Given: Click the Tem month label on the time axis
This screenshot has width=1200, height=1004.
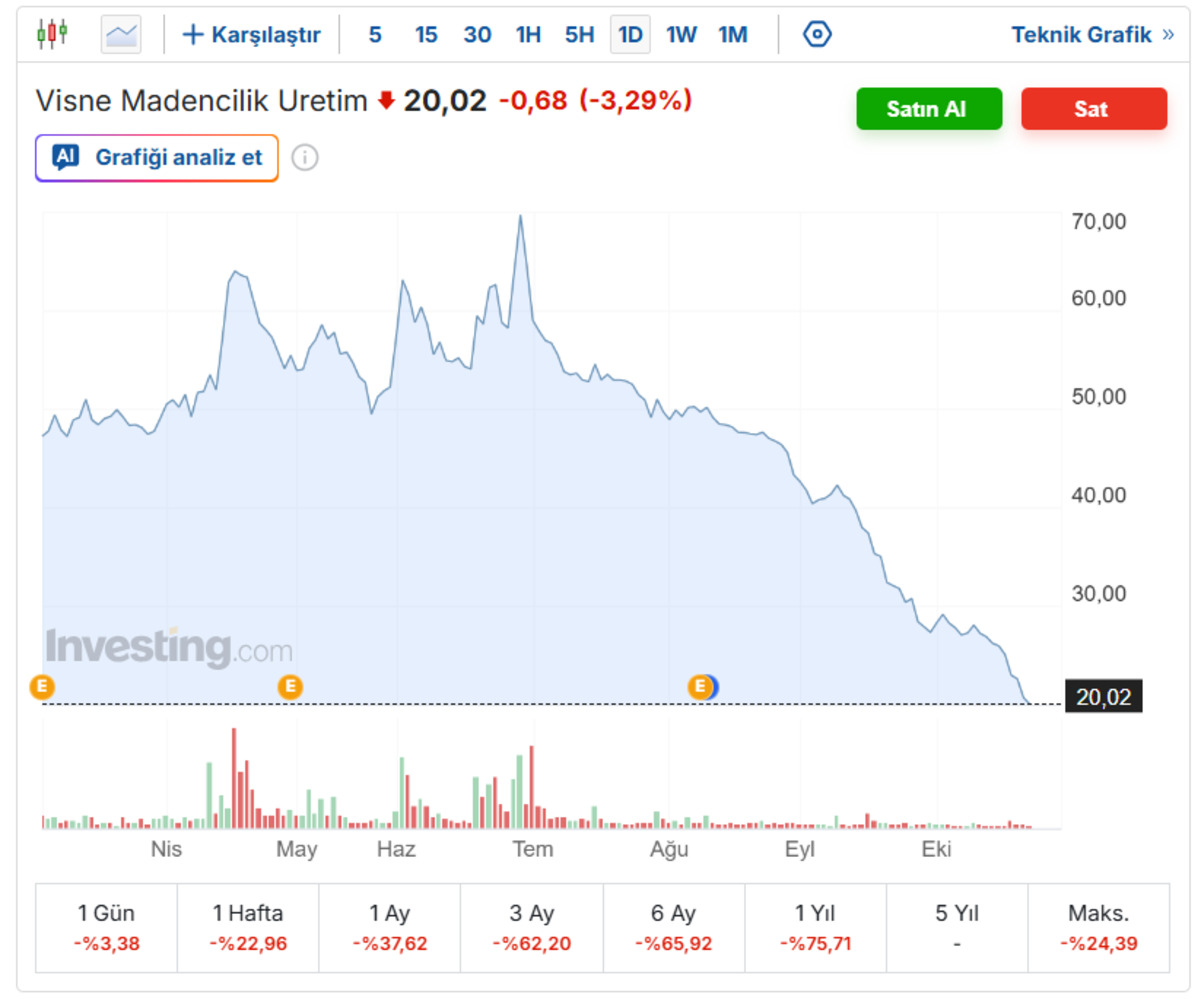Looking at the screenshot, I should pos(532,849).
